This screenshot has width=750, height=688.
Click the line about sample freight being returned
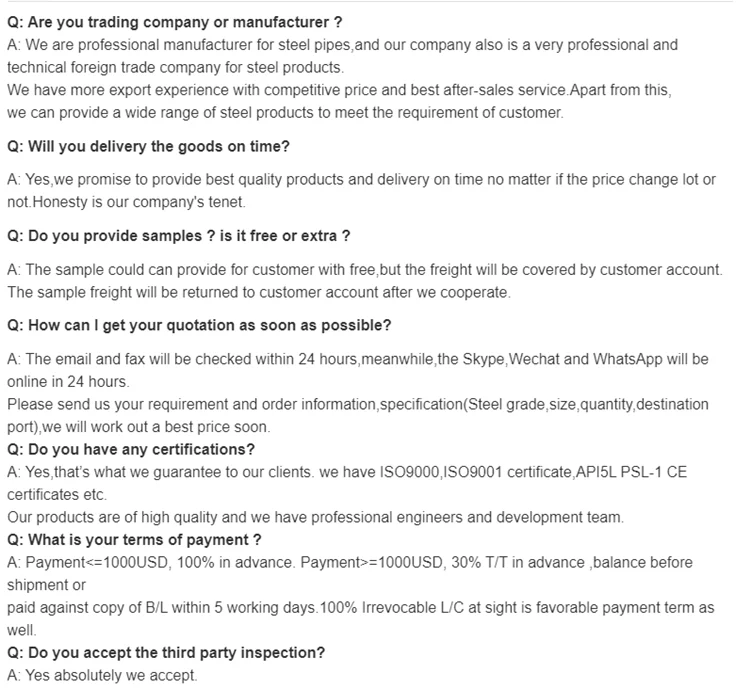tap(259, 292)
